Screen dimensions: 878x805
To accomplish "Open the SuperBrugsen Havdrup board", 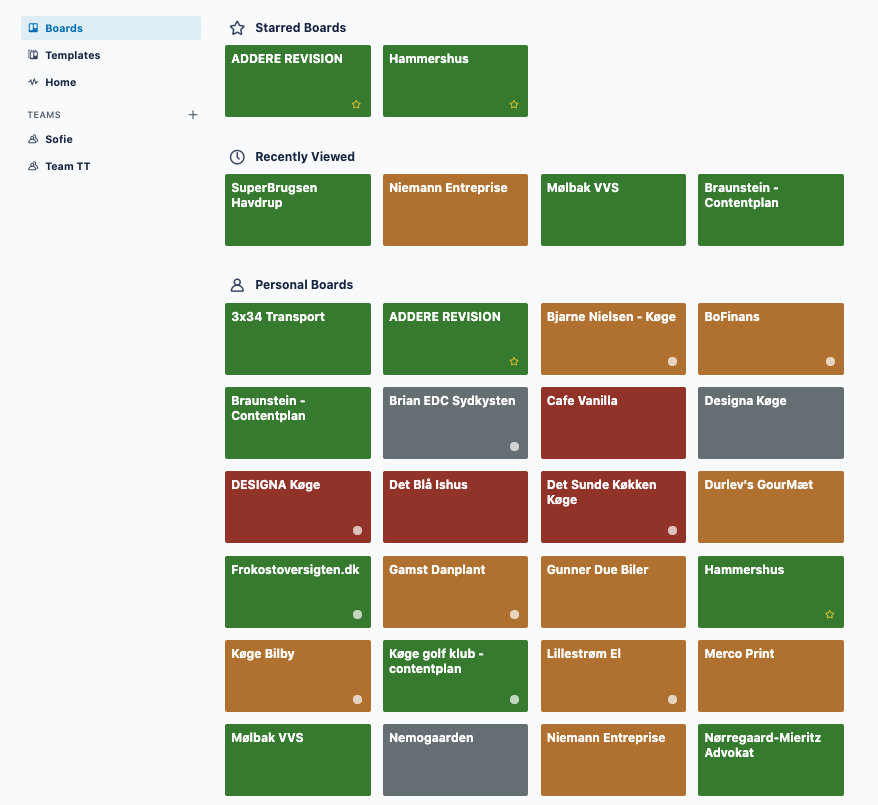I will [x=298, y=210].
